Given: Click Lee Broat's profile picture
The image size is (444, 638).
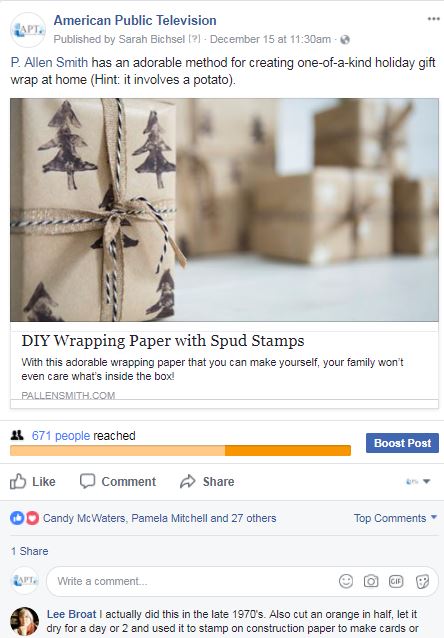Looking at the screenshot, I should pyautogui.click(x=24, y=621).
